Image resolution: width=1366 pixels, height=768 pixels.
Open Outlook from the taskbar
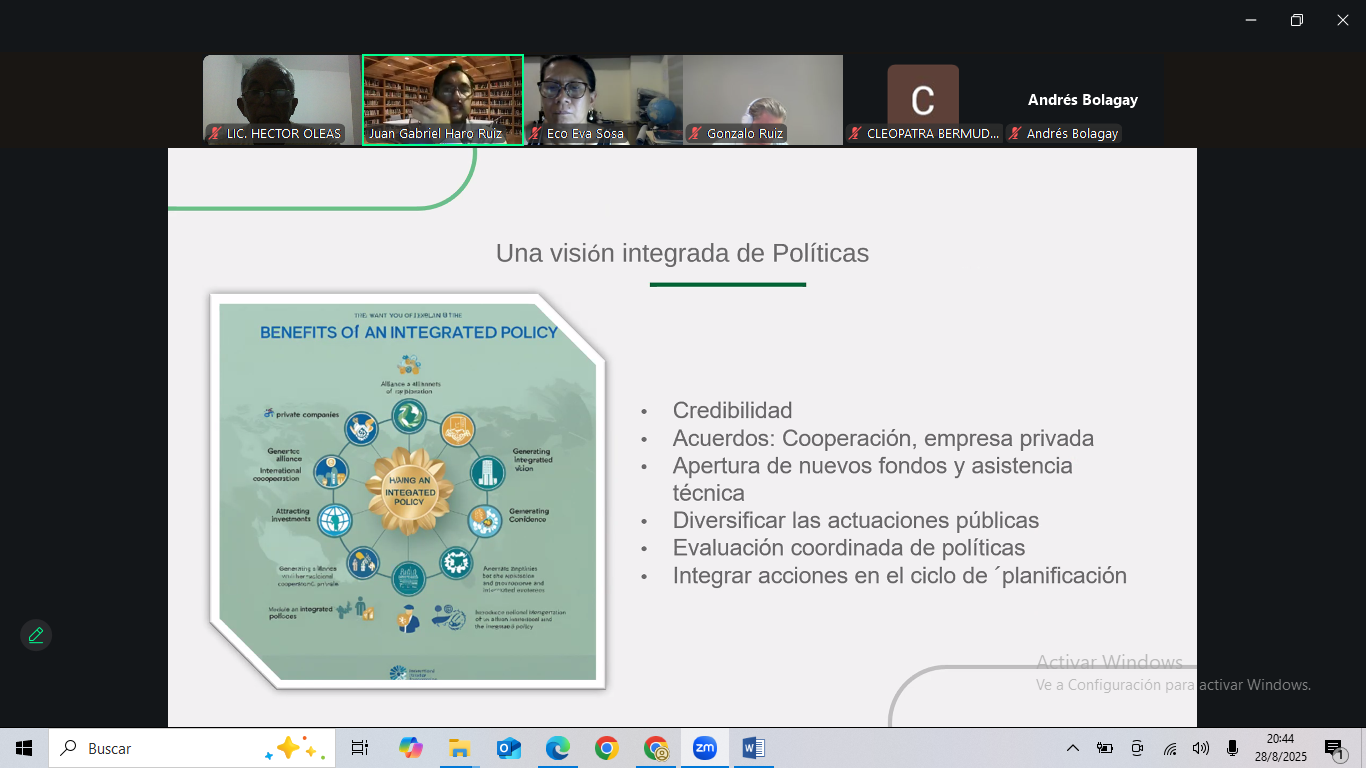tap(509, 748)
